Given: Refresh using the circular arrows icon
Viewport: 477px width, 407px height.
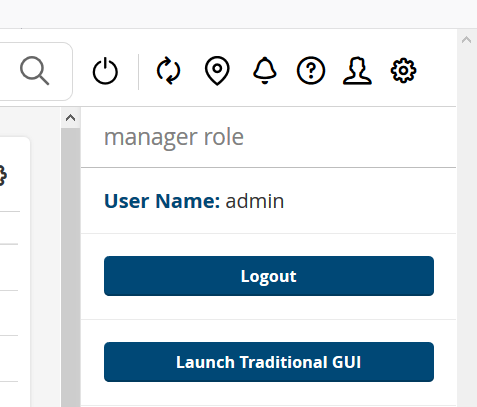Looking at the screenshot, I should tap(168, 71).
